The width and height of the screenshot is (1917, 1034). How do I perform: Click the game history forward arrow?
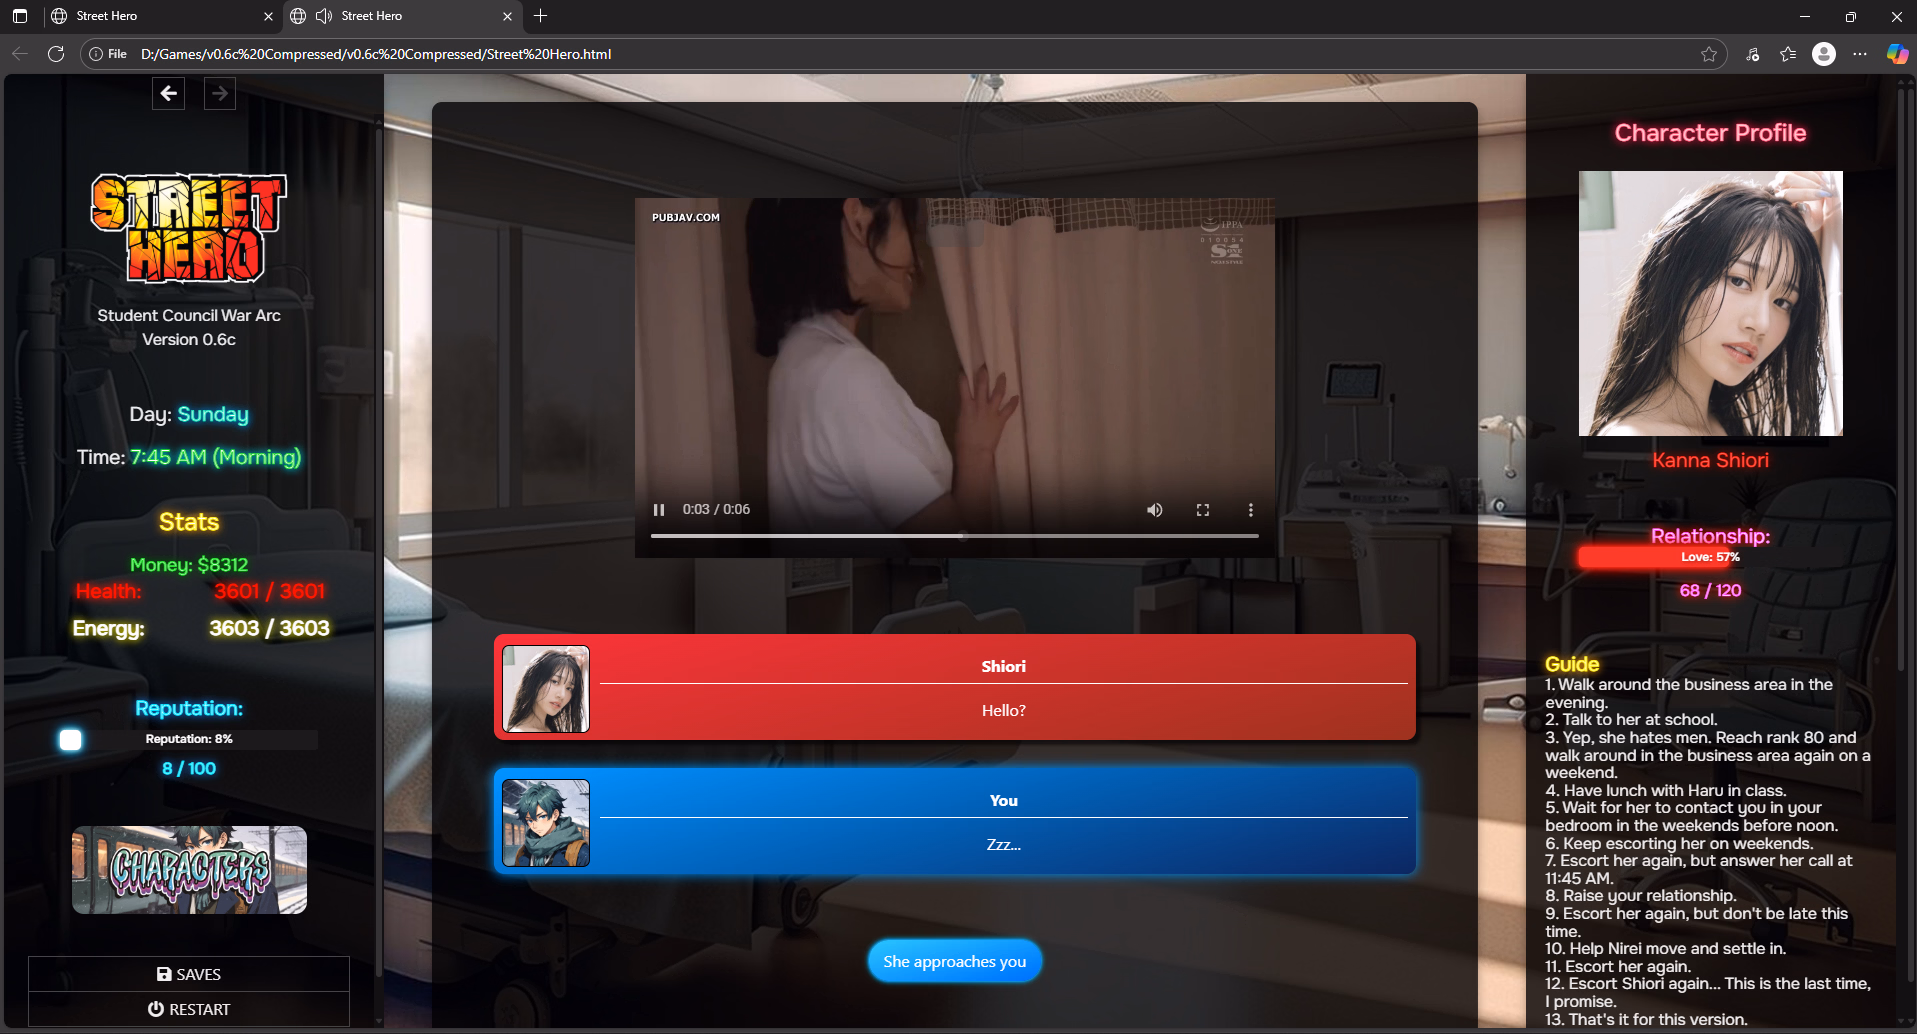click(x=220, y=93)
